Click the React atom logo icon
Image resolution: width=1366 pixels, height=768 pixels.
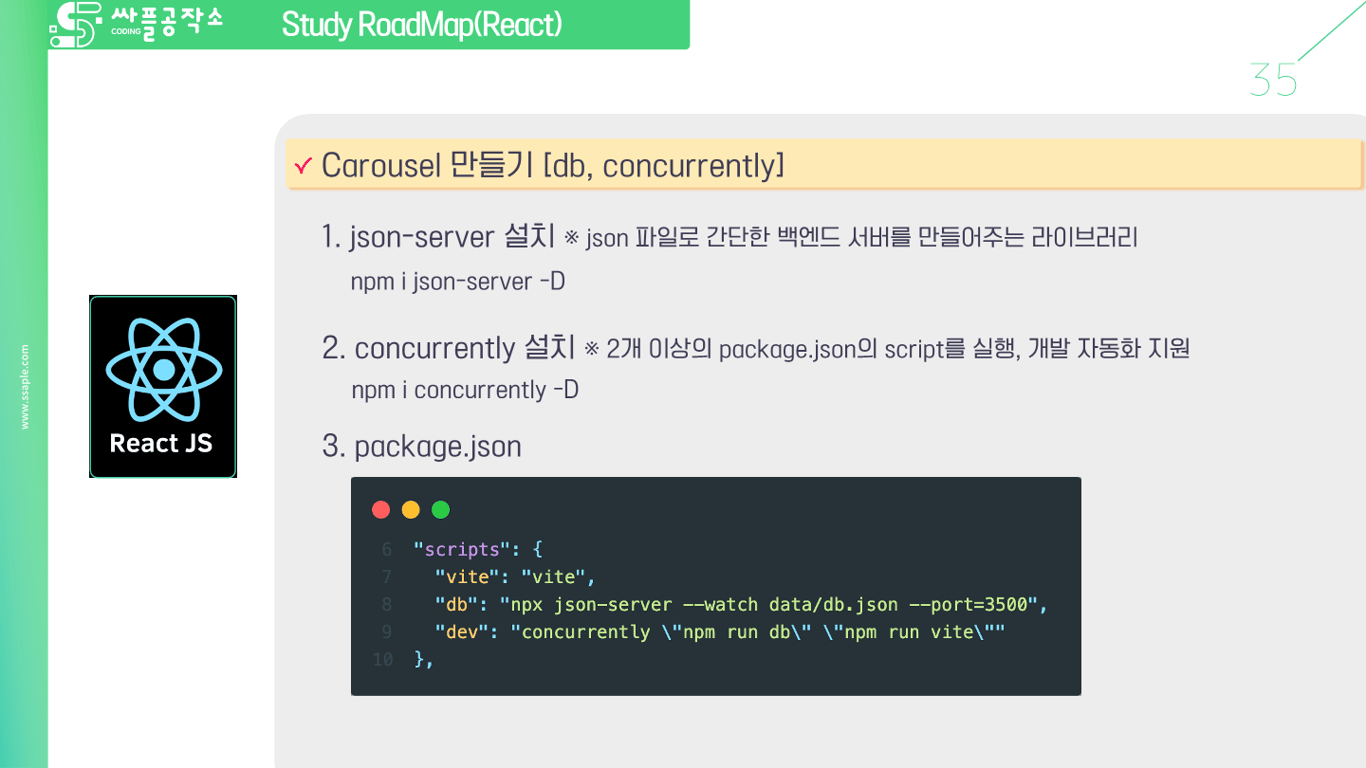coord(162,368)
